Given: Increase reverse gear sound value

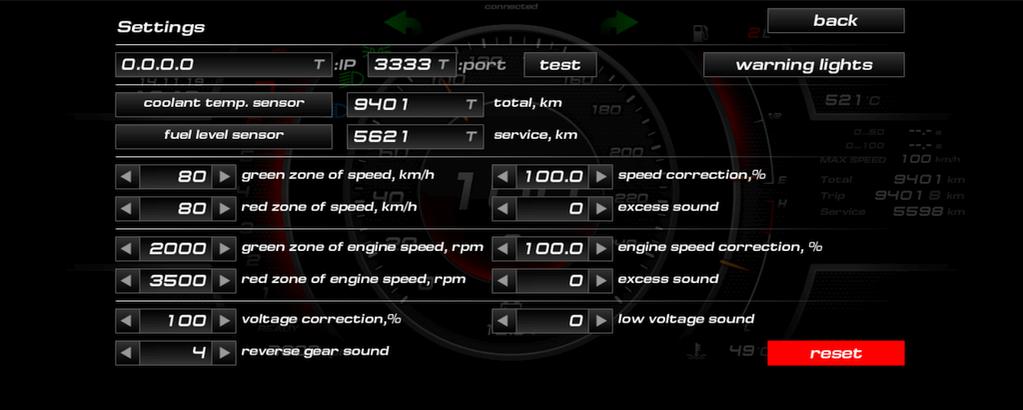Looking at the screenshot, I should (224, 353).
